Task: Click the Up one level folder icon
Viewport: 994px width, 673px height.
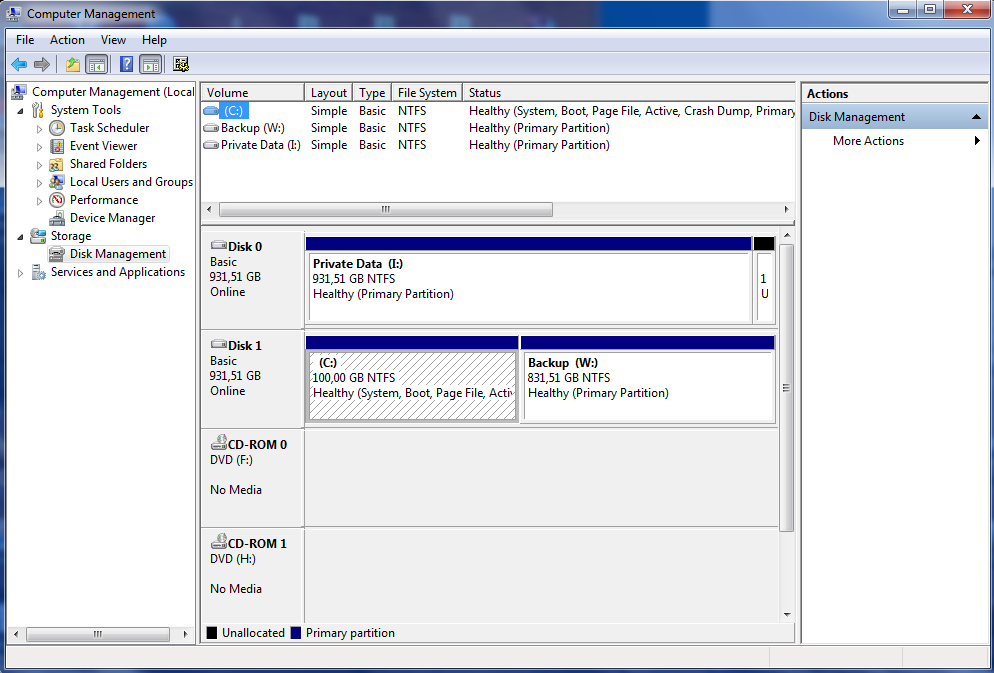Action: tap(73, 64)
